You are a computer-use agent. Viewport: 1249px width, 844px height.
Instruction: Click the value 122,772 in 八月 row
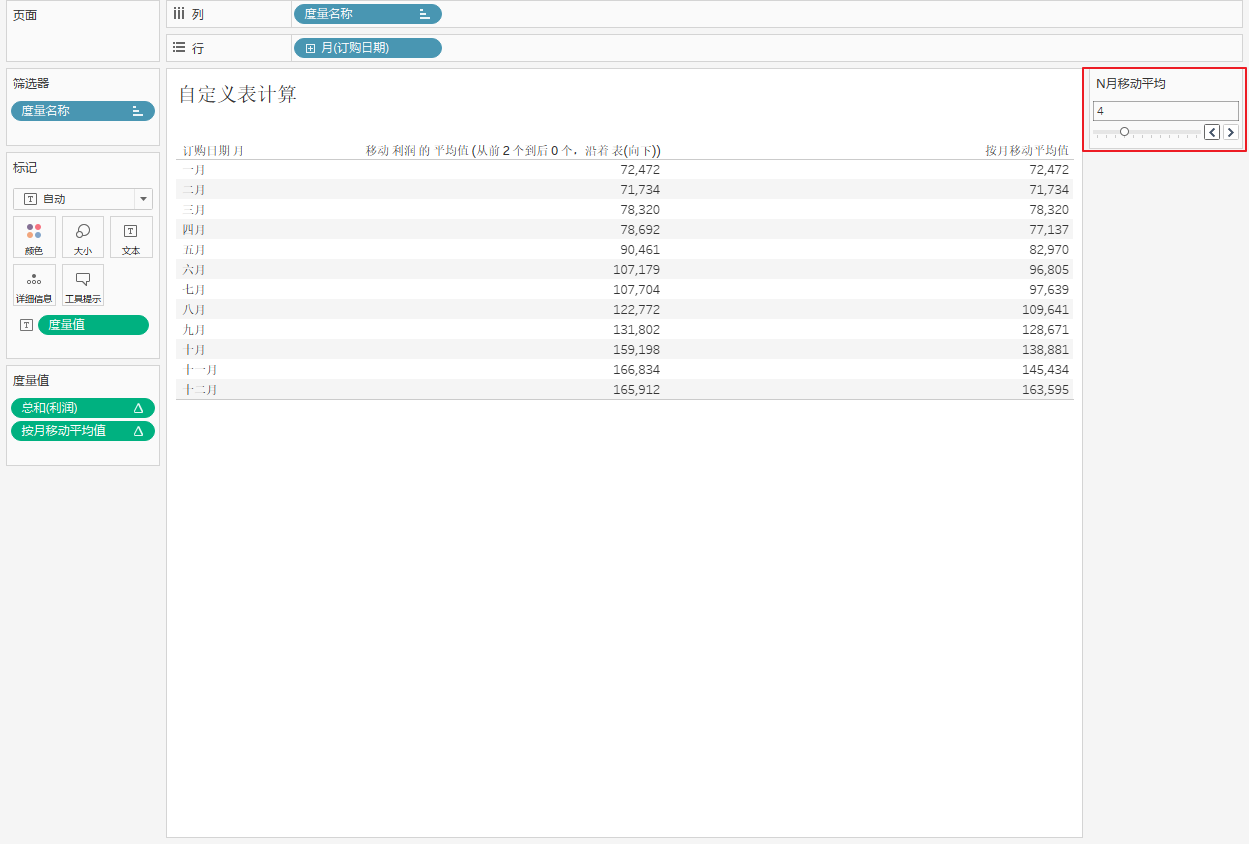click(636, 310)
